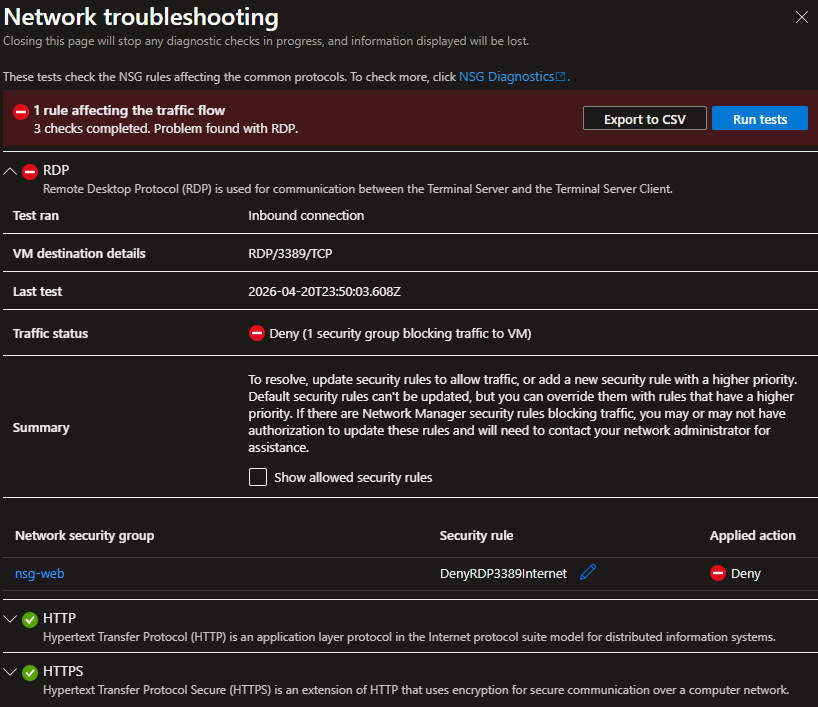
Task: Click the red deny icon next to RDP
Action: click(30, 171)
